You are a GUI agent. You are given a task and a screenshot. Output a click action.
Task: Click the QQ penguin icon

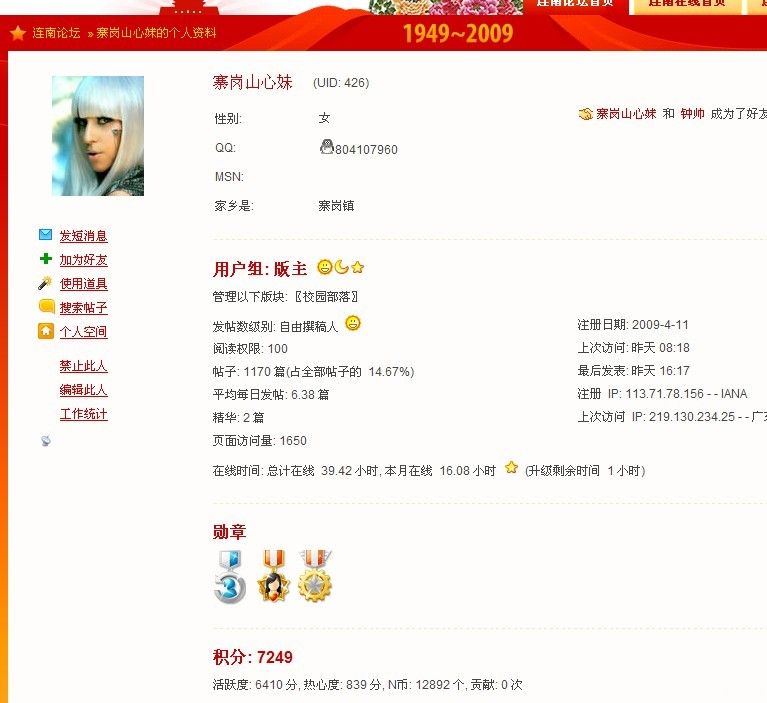coord(327,146)
